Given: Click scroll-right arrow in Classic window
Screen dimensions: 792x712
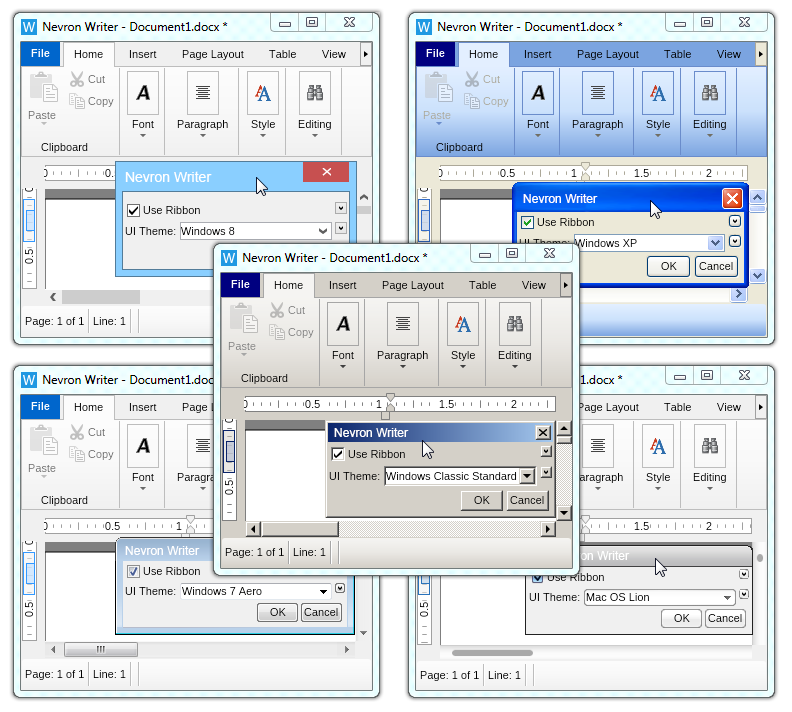Looking at the screenshot, I should [x=548, y=529].
